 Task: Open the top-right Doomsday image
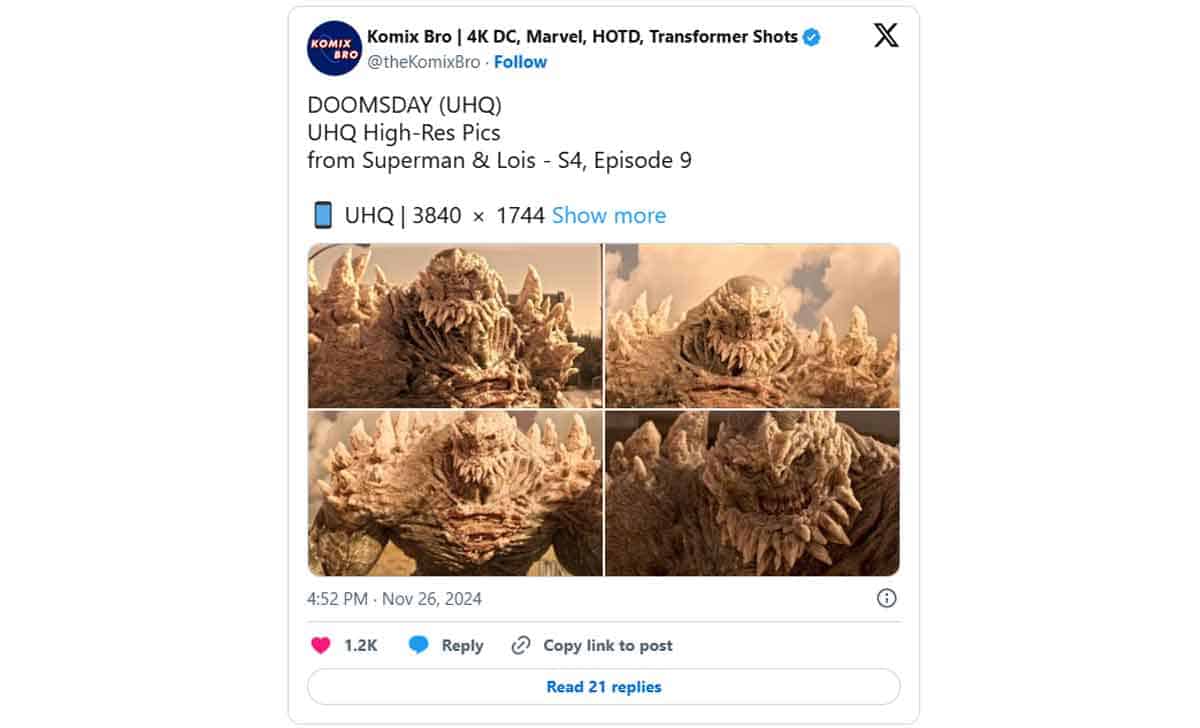click(752, 325)
